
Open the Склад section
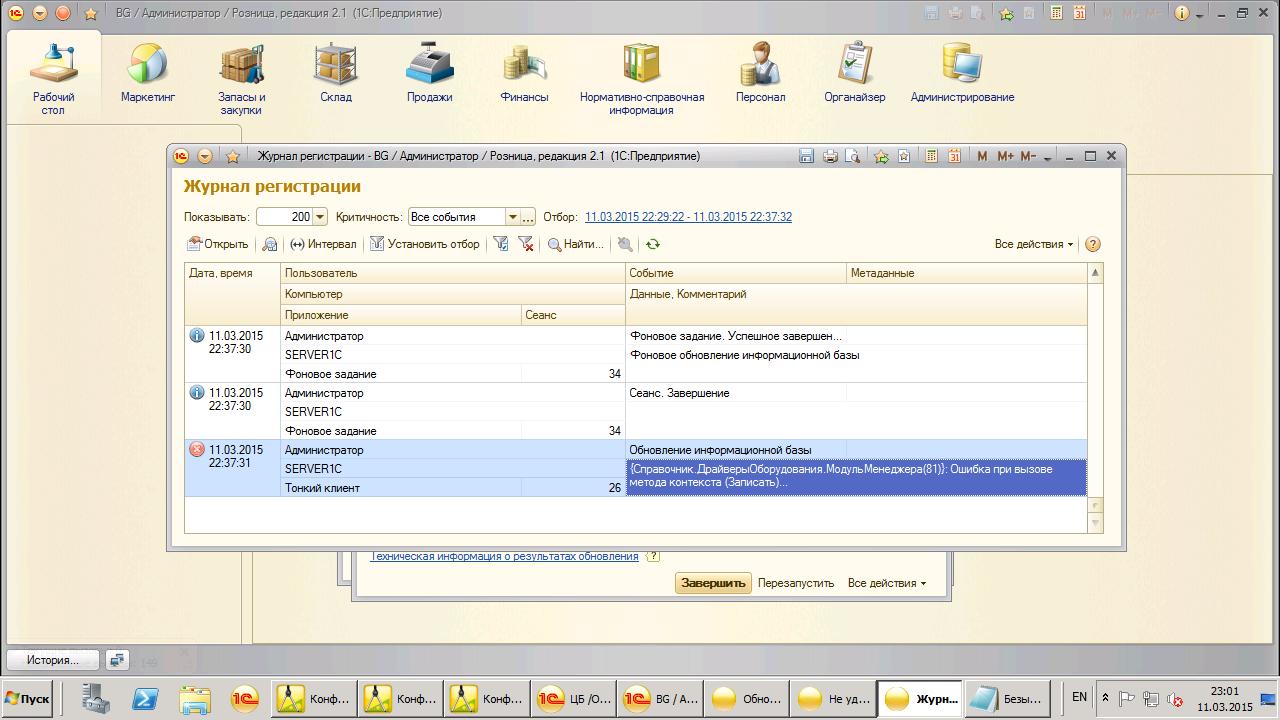[x=335, y=74]
